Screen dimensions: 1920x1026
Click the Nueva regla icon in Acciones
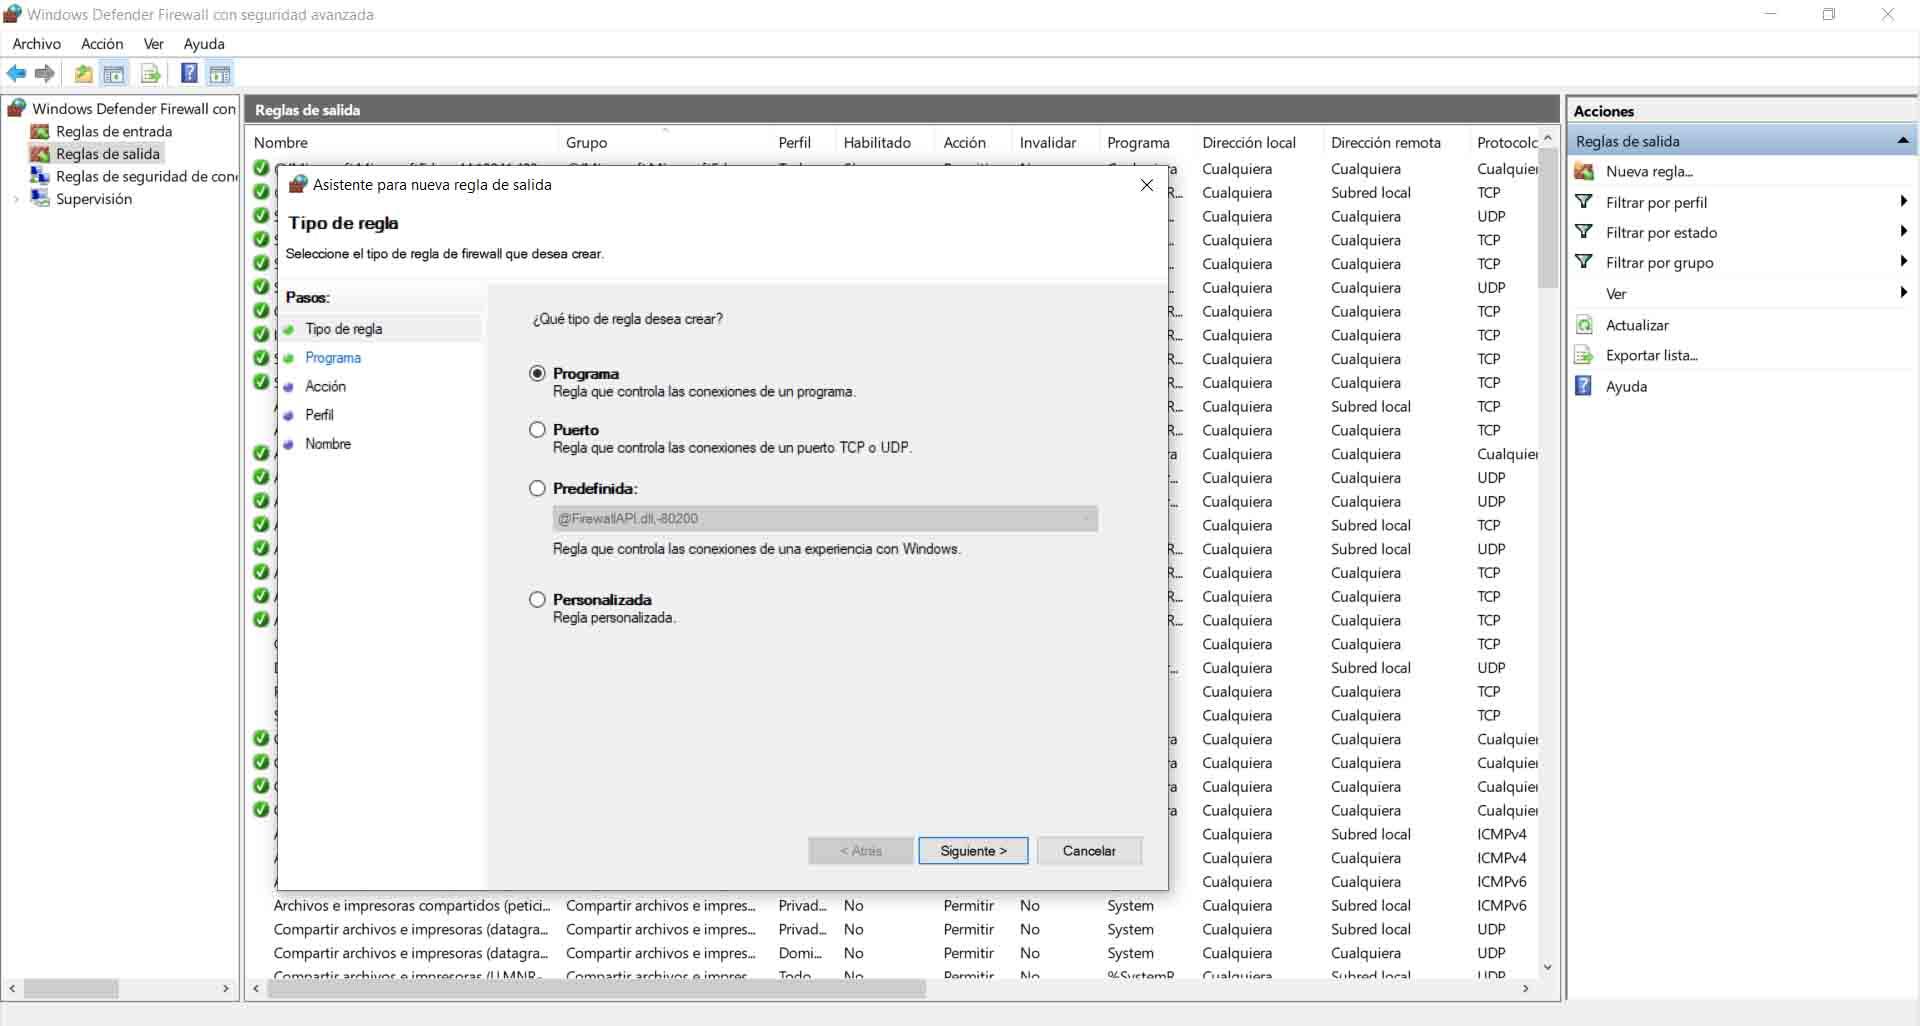tap(1584, 171)
